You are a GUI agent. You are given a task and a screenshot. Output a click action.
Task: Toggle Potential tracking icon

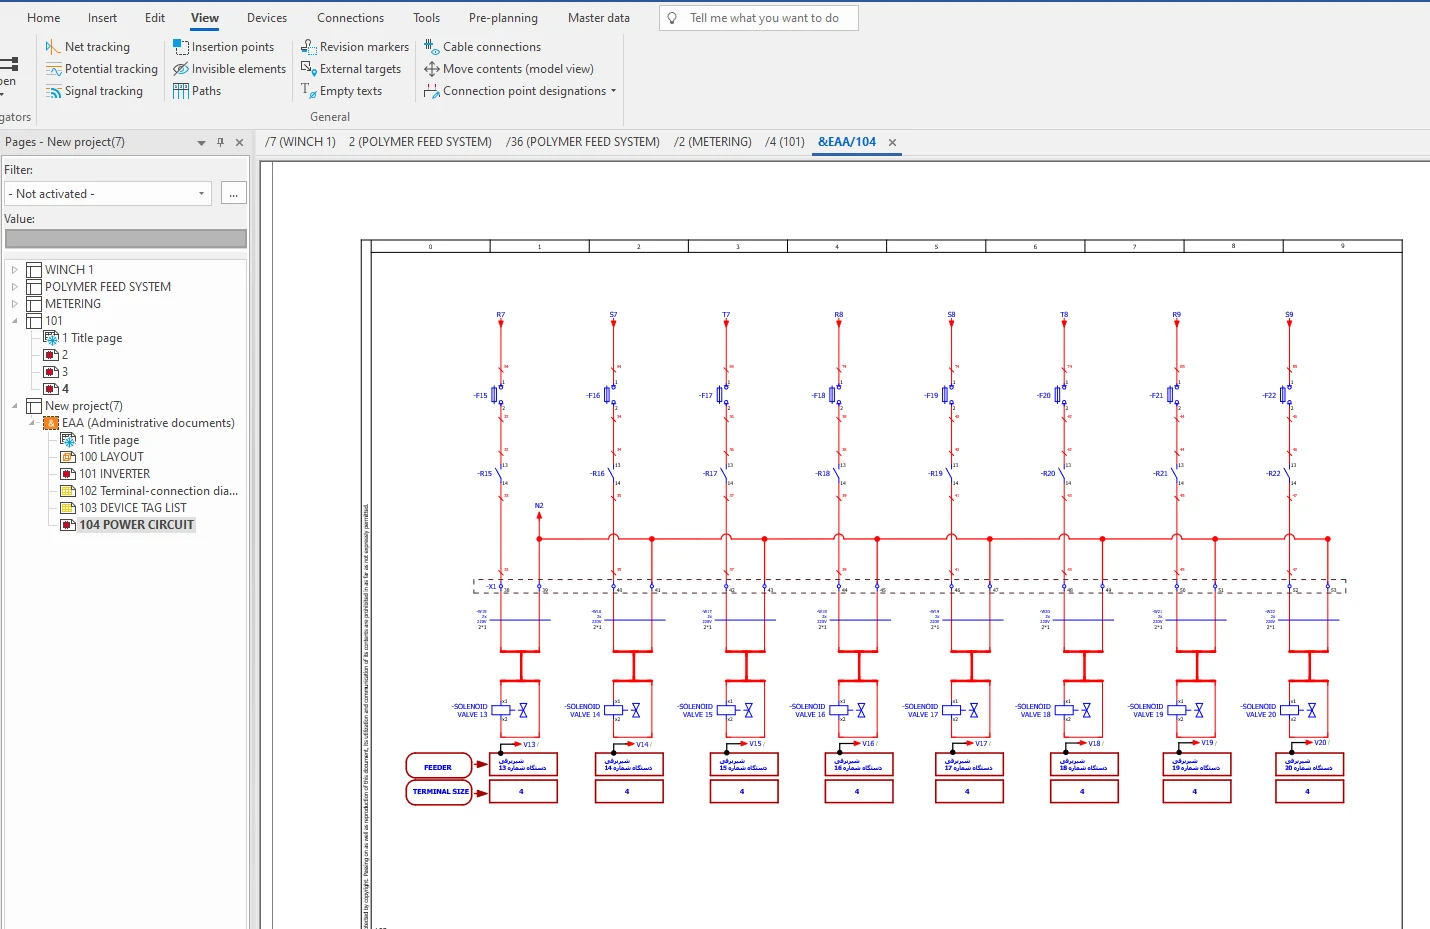pyautogui.click(x=54, y=69)
